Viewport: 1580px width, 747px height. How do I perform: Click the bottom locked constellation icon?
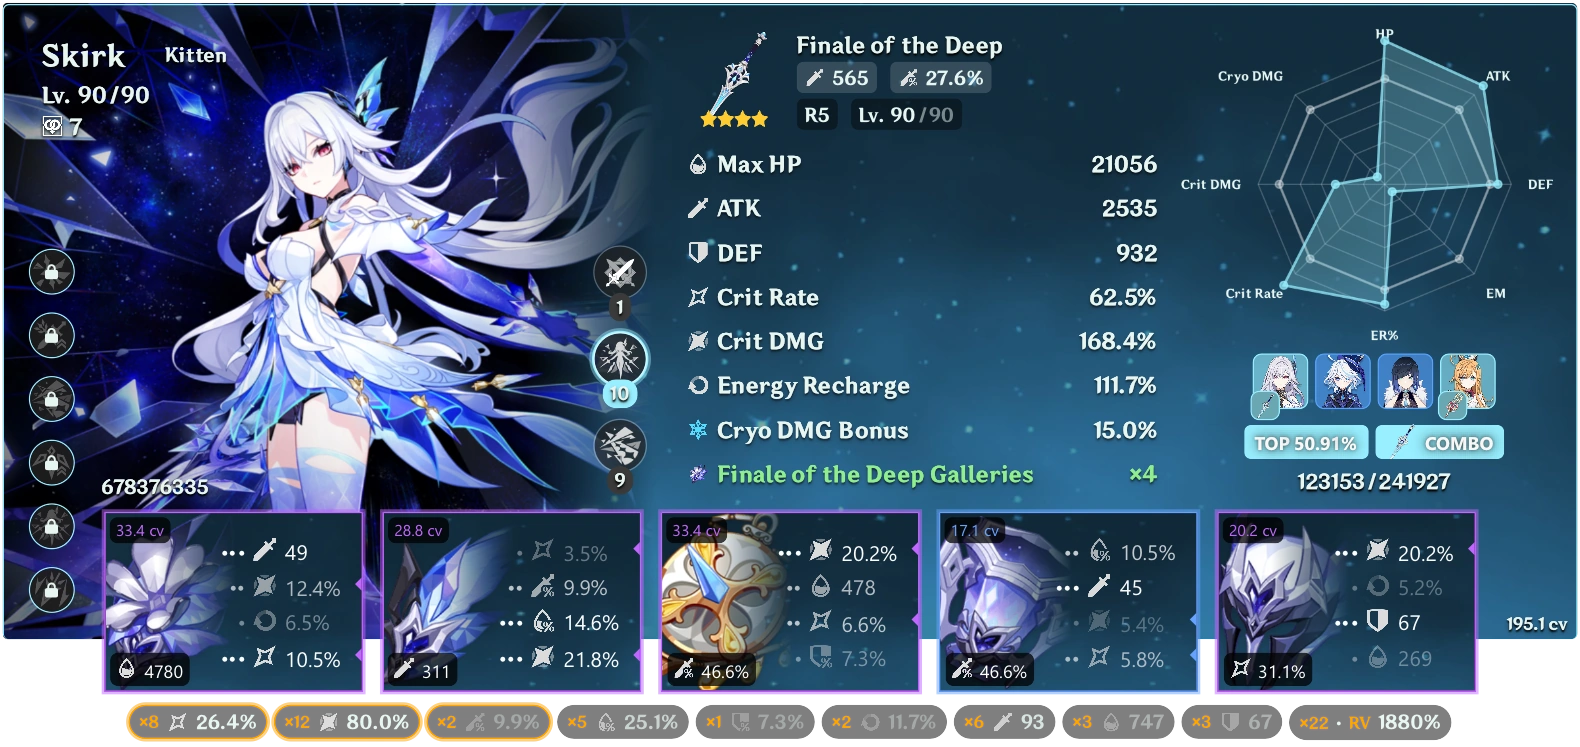click(52, 590)
